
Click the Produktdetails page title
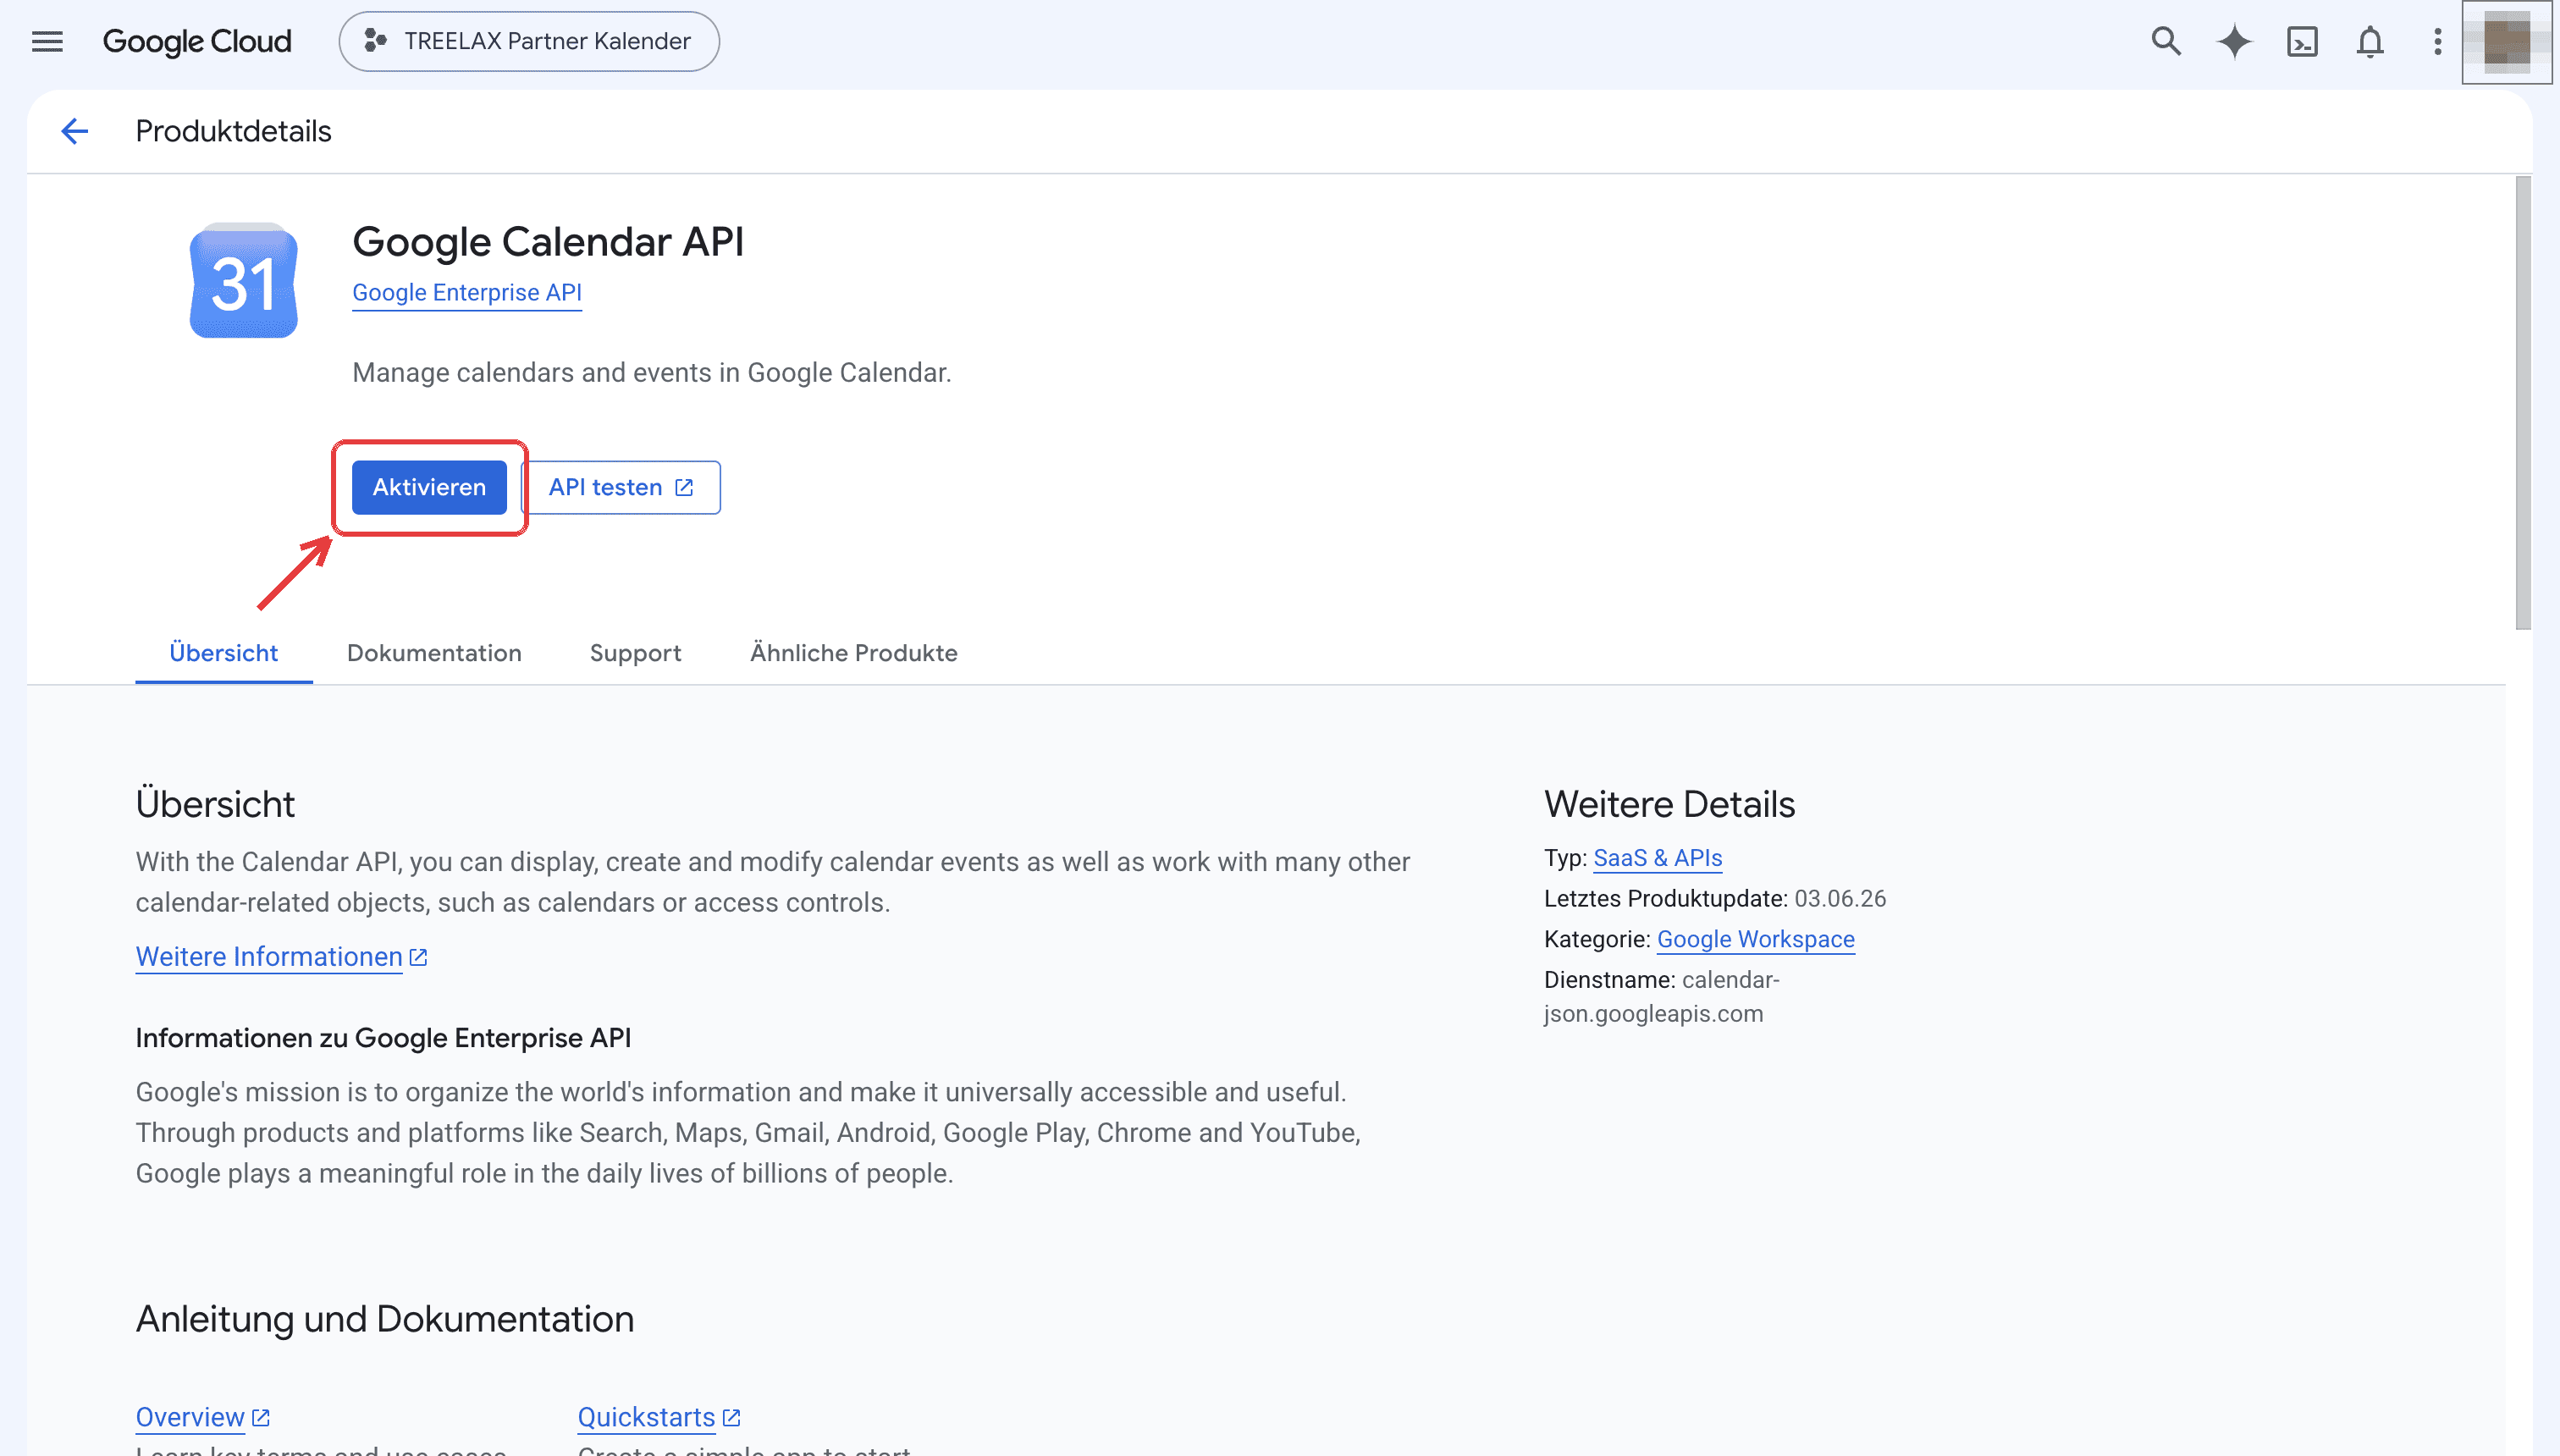pos(233,131)
